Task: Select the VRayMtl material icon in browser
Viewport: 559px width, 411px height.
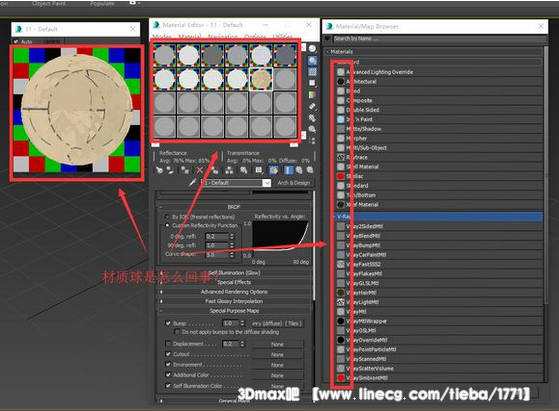Action: click(x=341, y=312)
